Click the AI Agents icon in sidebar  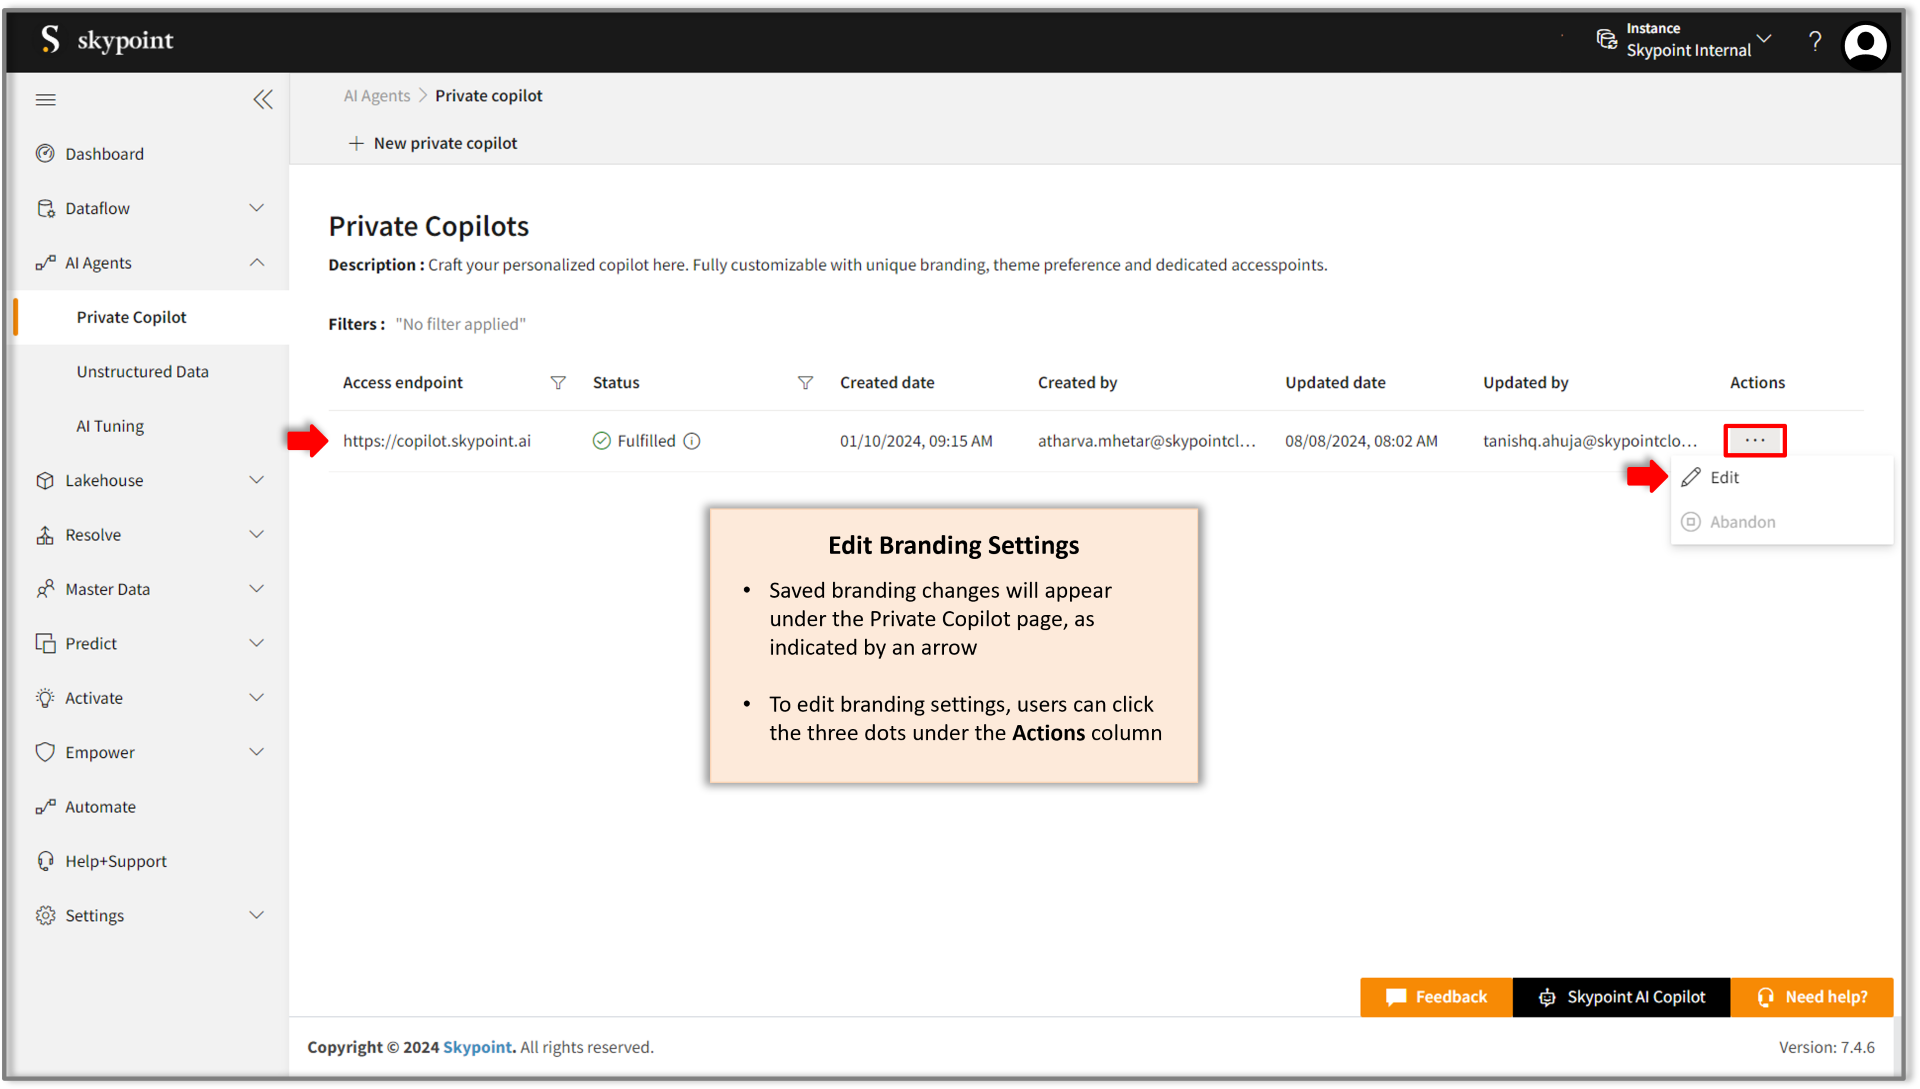pos(46,262)
